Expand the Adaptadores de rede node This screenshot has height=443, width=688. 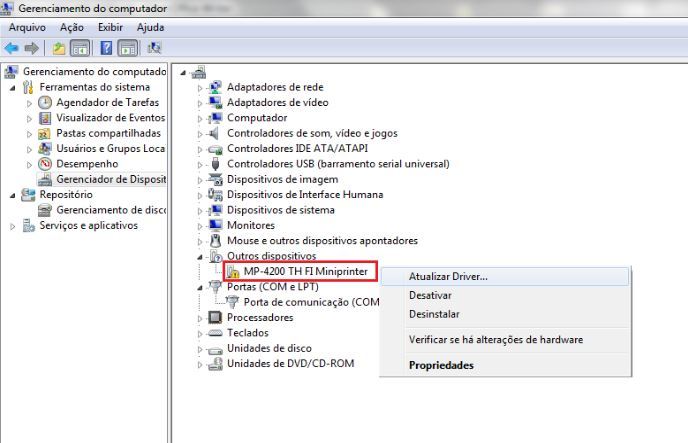(x=200, y=88)
